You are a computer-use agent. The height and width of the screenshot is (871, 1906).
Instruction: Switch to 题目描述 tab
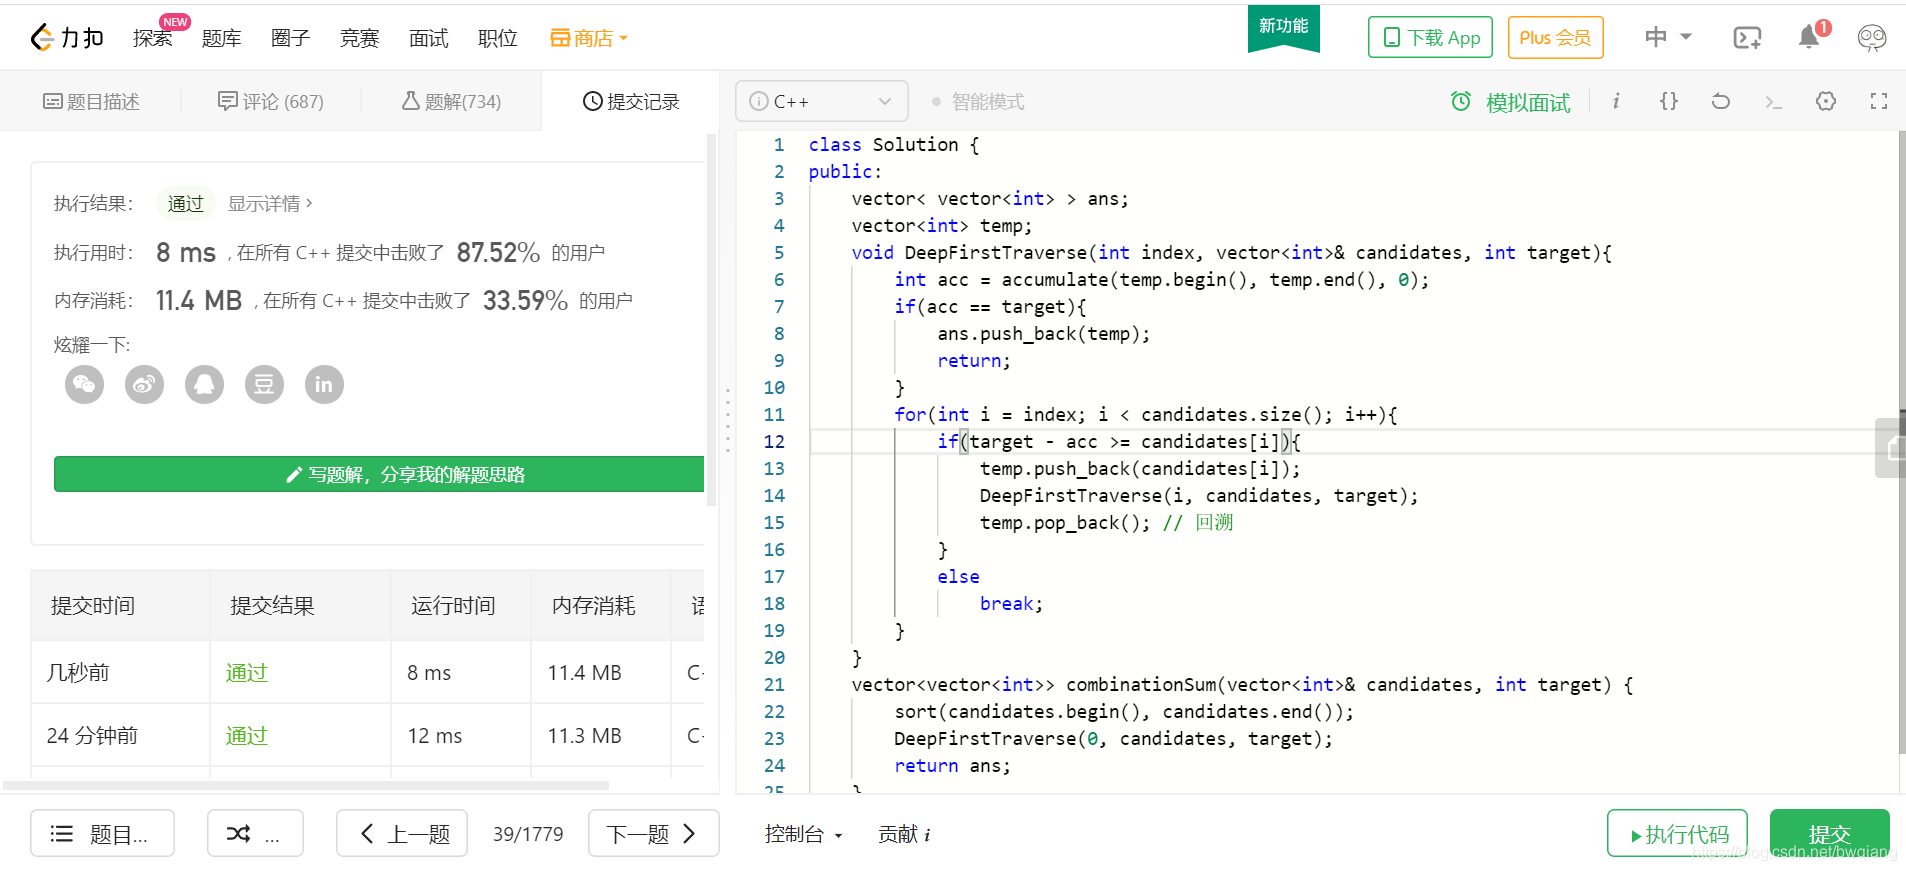click(x=91, y=101)
